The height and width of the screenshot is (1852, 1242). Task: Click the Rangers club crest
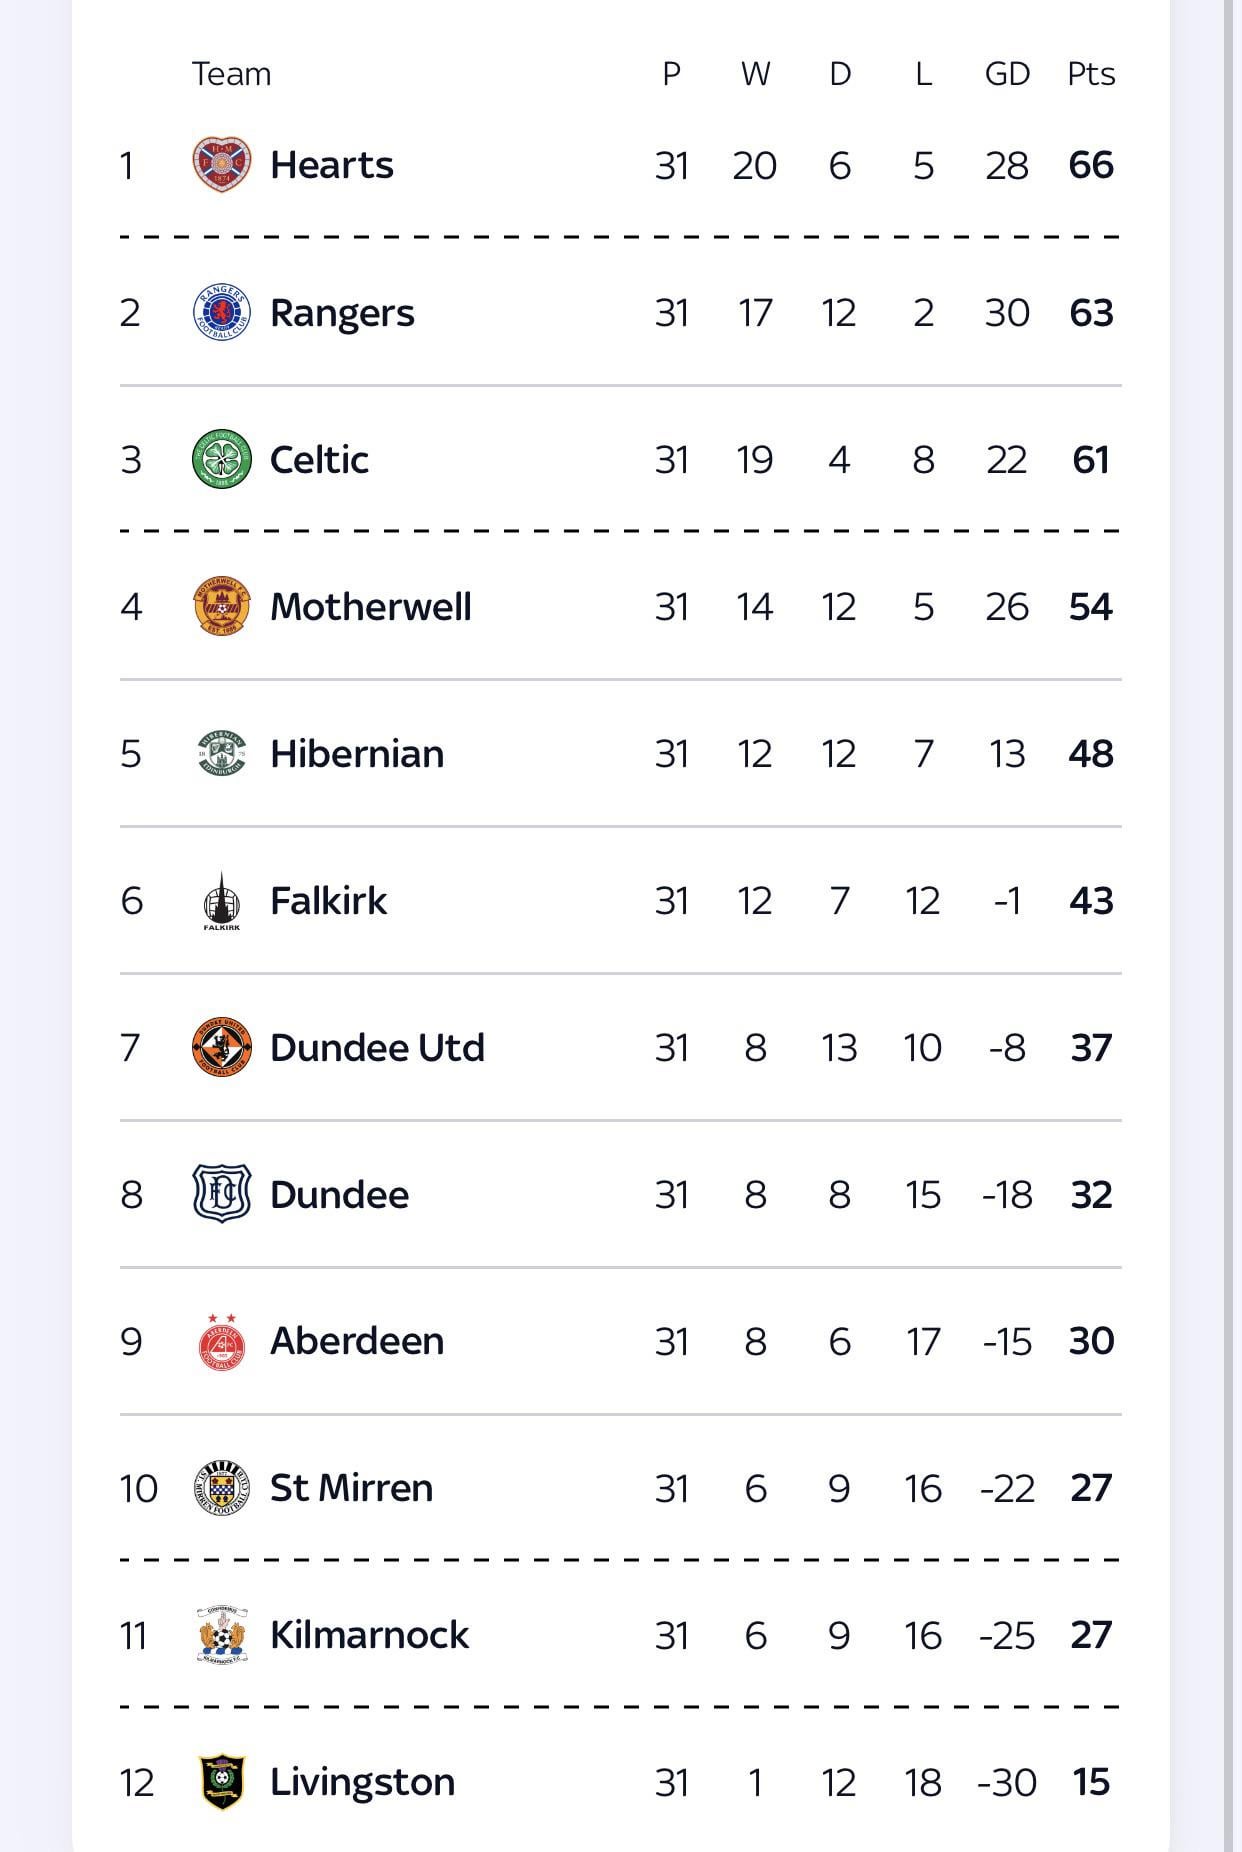(221, 313)
